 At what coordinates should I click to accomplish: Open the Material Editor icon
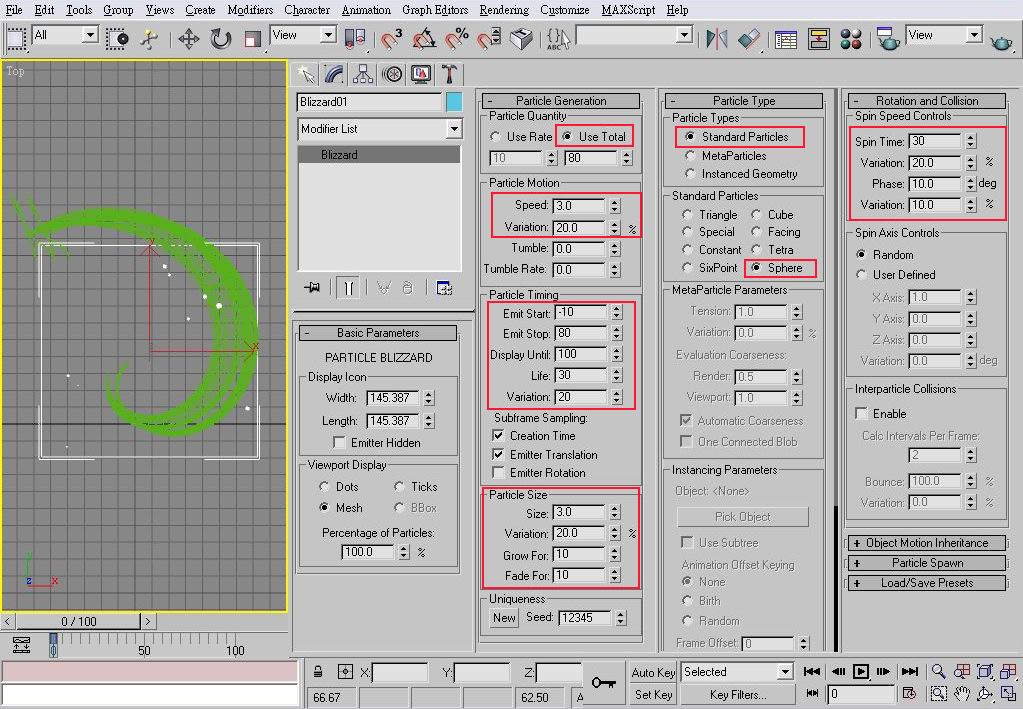point(851,39)
